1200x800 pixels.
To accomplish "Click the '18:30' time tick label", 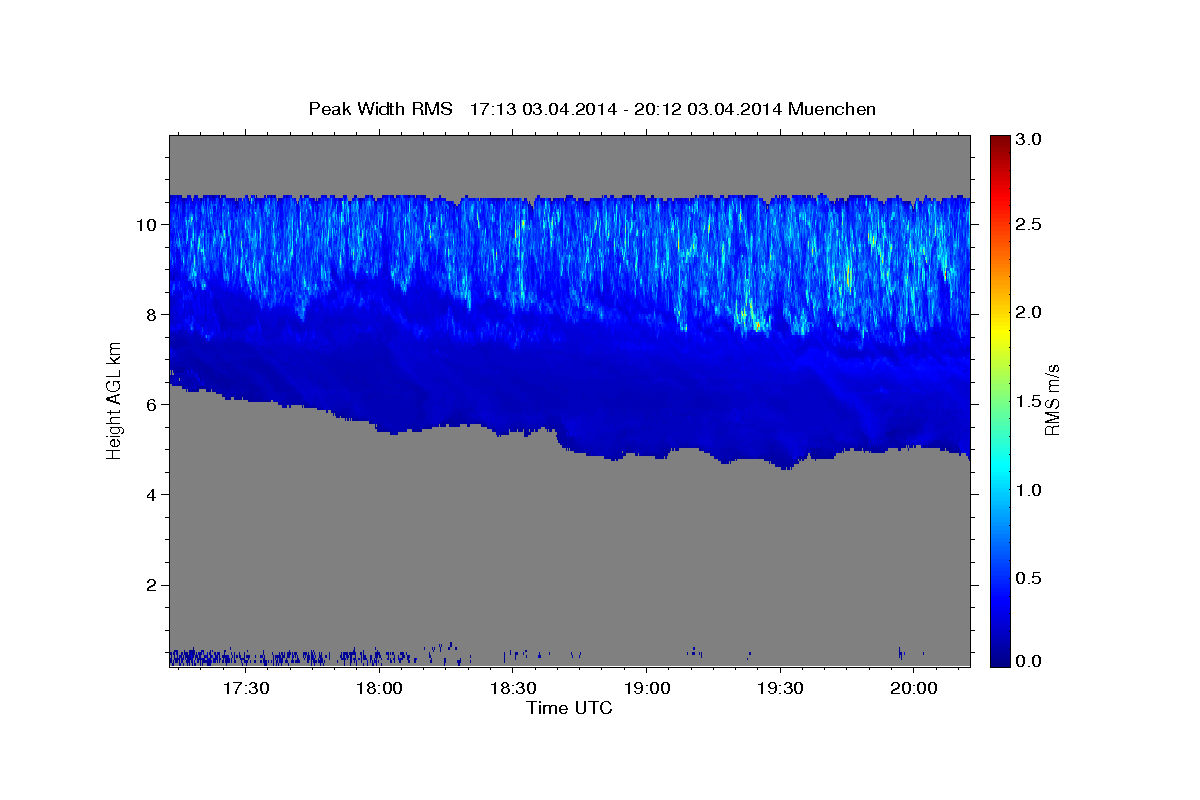I will click(x=513, y=688).
